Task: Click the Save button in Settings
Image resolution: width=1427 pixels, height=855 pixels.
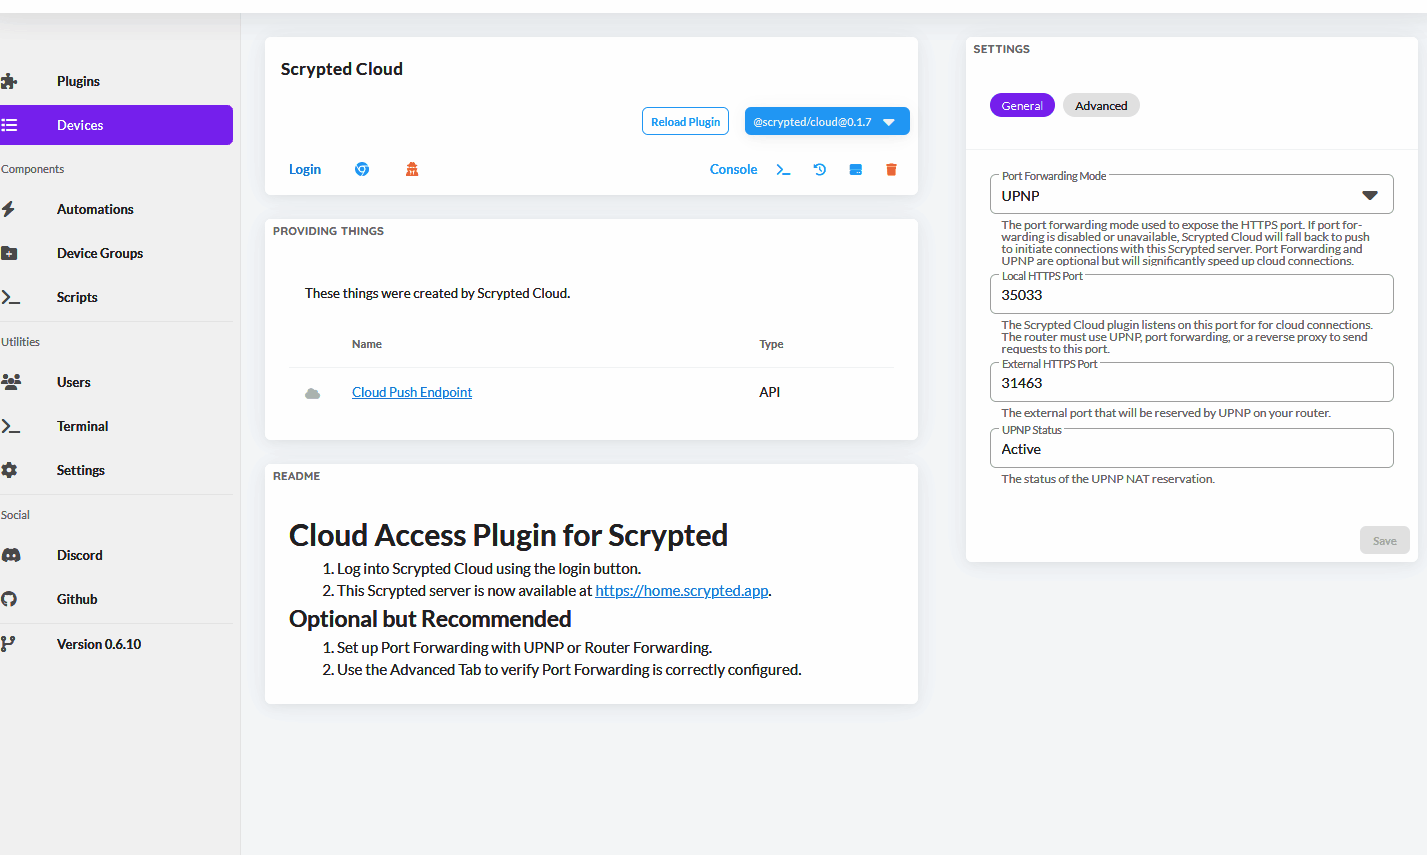Action: [1384, 540]
